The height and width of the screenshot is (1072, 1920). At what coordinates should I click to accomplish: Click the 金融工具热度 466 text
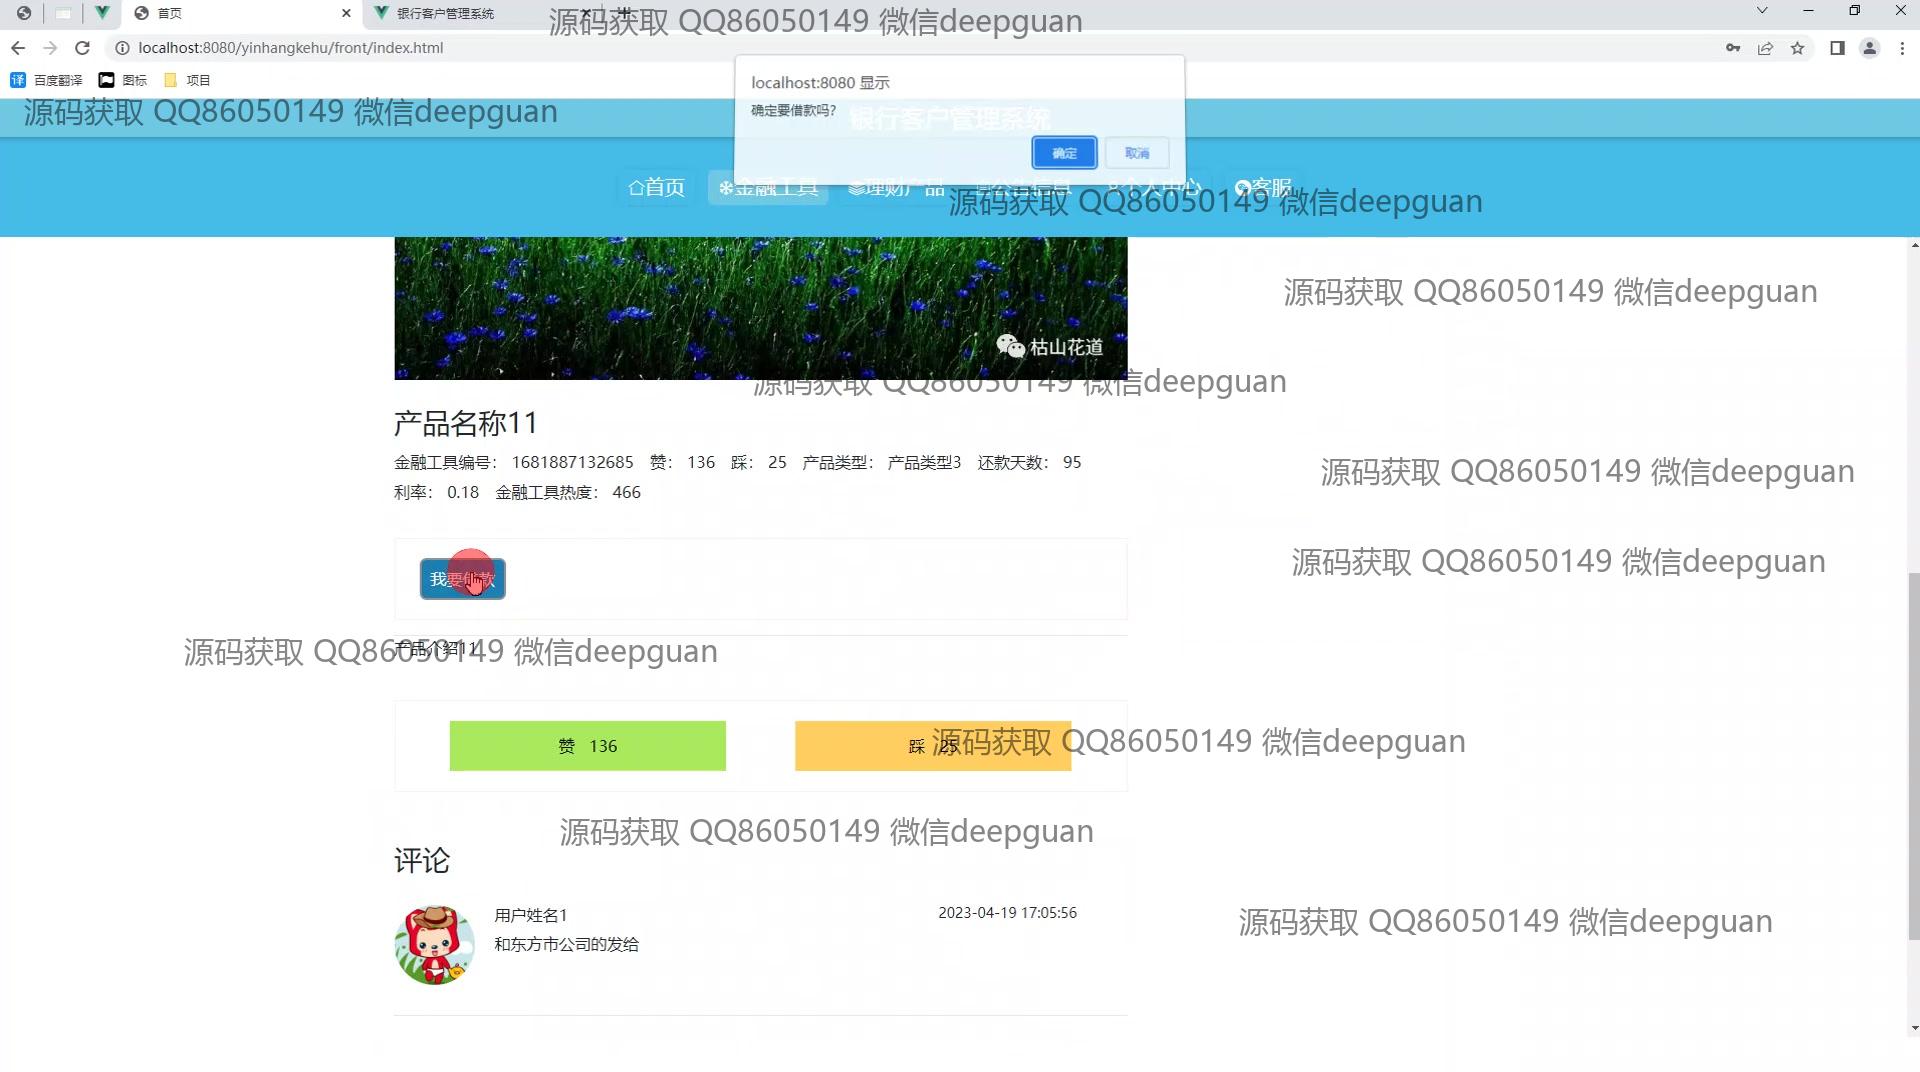[x=568, y=492]
